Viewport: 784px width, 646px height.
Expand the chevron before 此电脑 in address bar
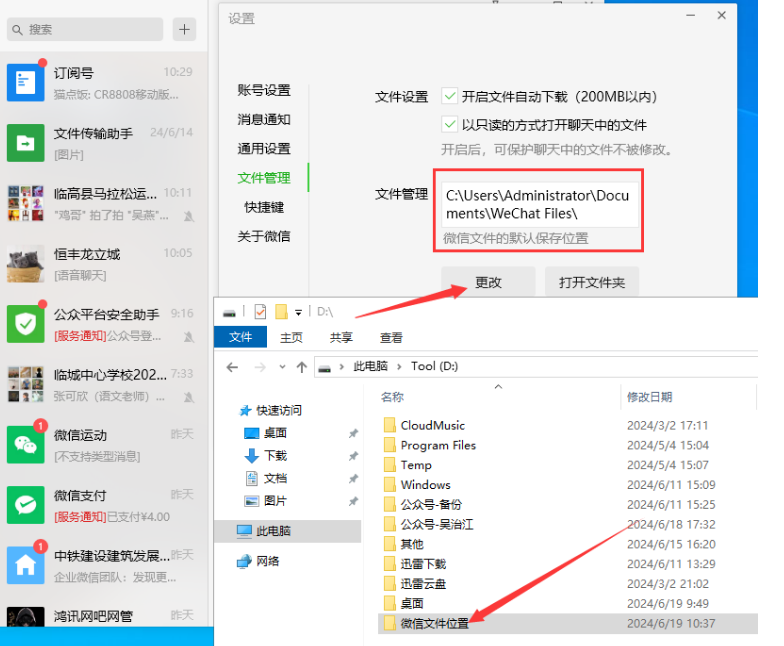[342, 367]
